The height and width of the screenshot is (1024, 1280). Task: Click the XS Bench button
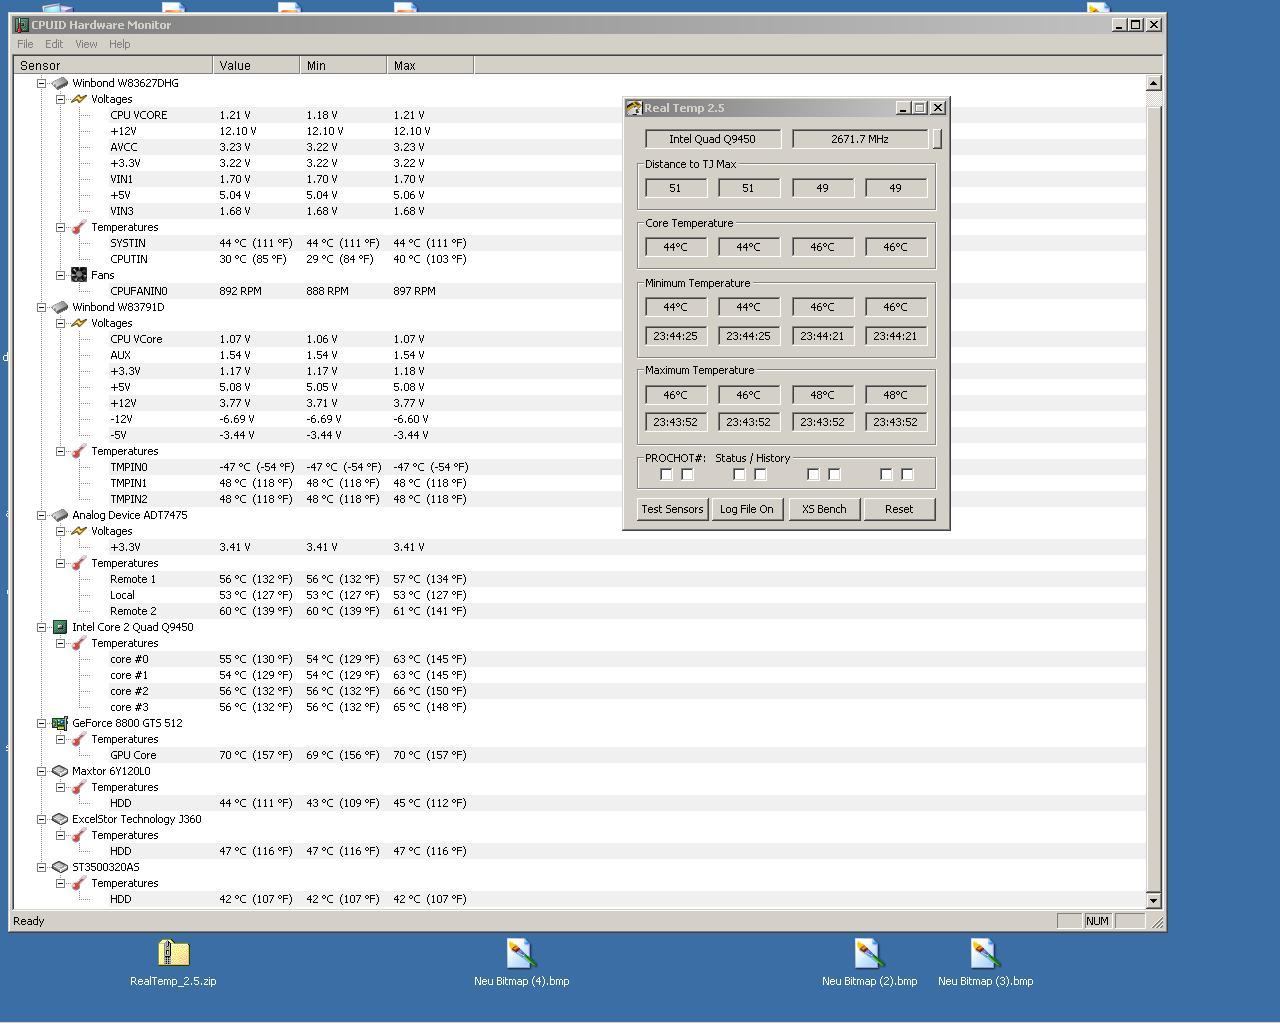pyautogui.click(x=824, y=509)
